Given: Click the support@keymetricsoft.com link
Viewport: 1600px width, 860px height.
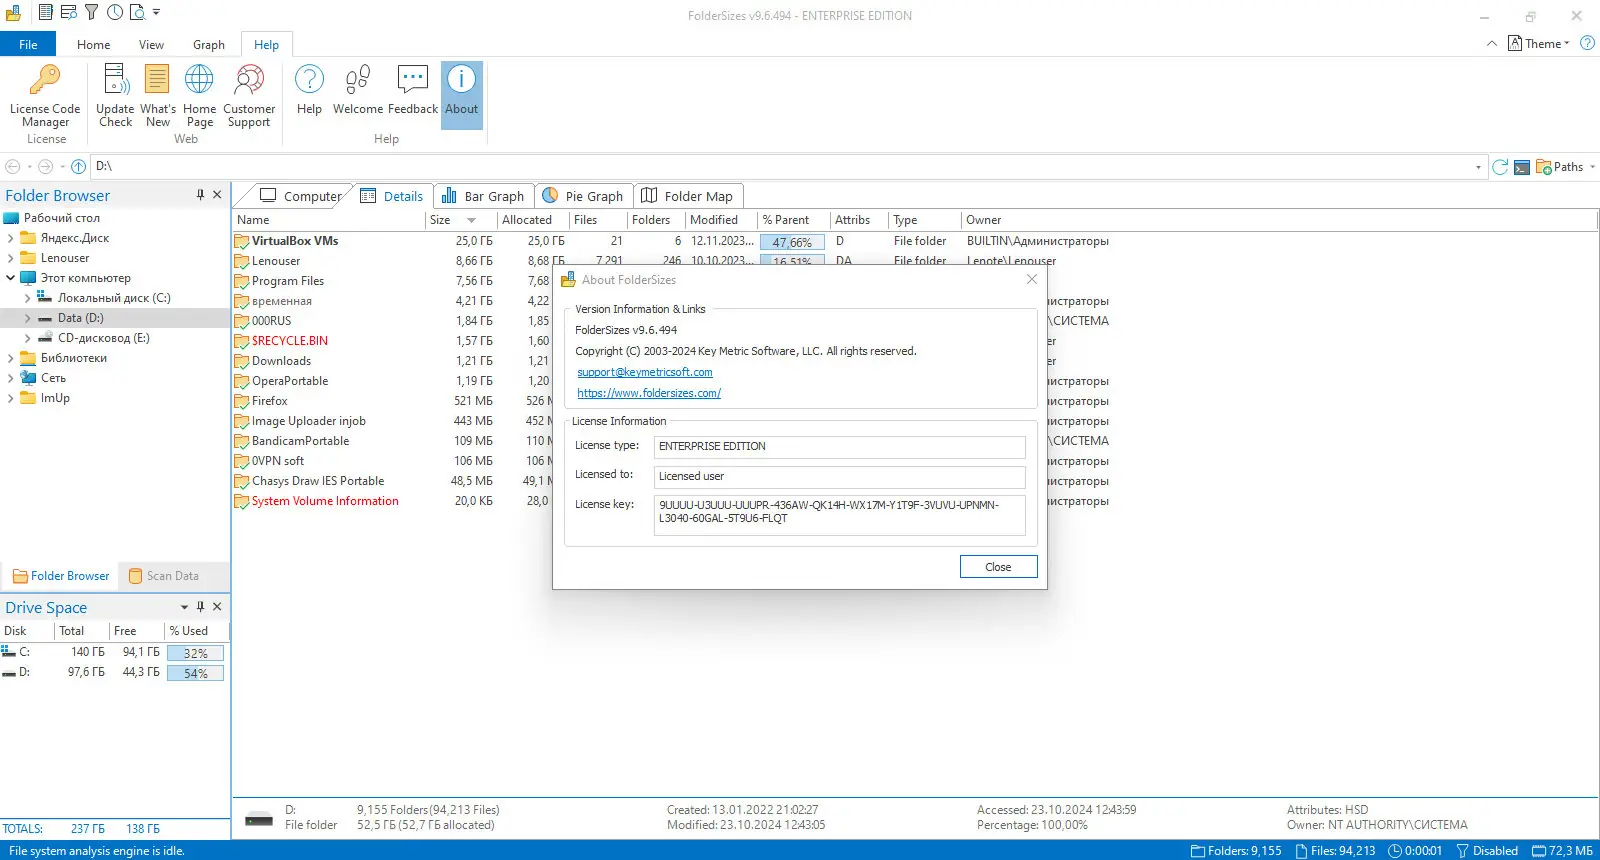Looking at the screenshot, I should point(645,372).
